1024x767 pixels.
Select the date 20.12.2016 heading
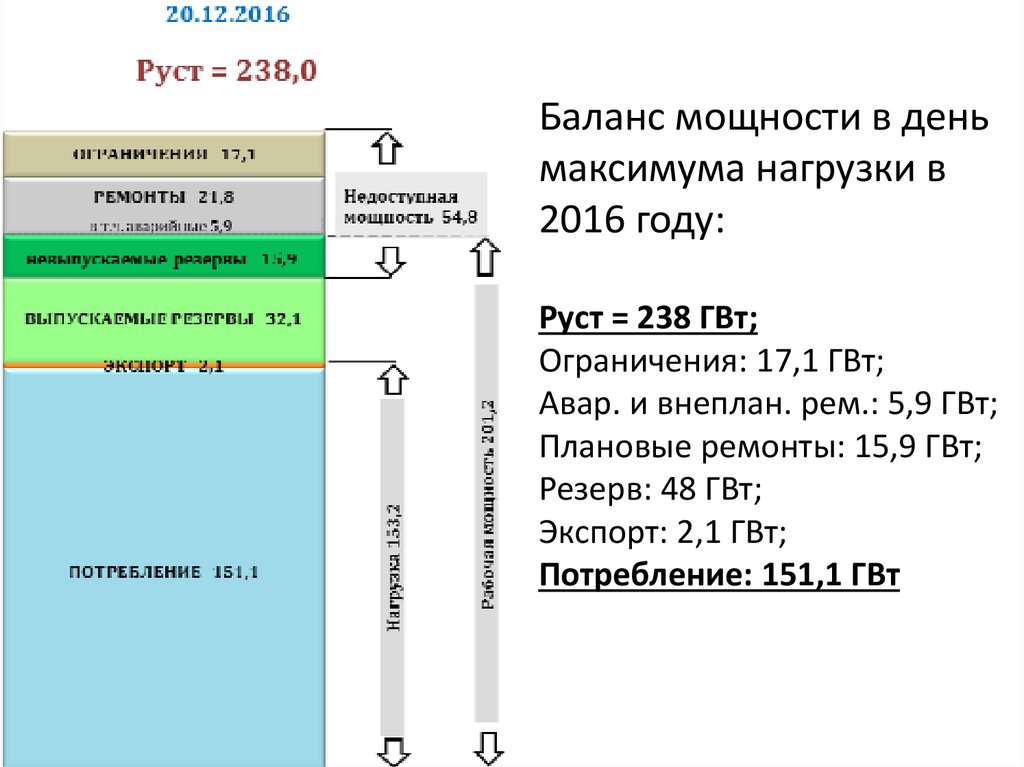229,14
